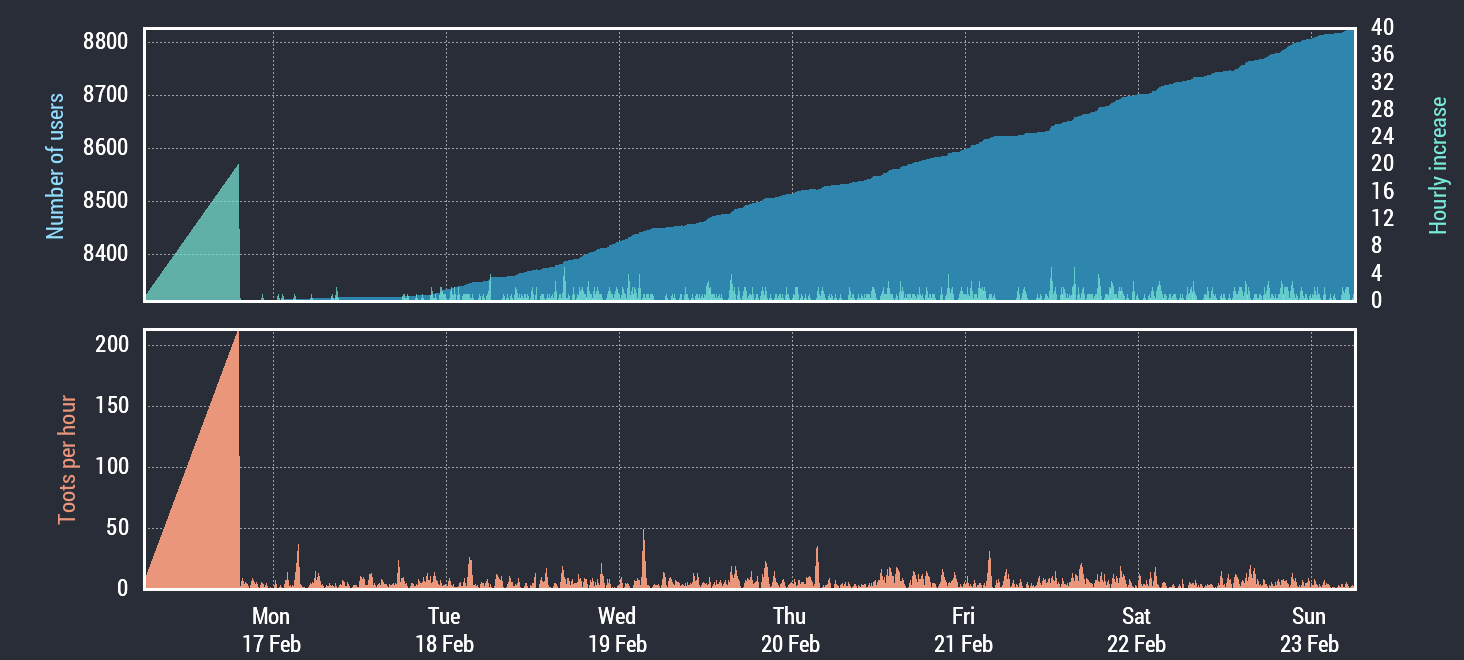This screenshot has height=660, width=1464.
Task: Click the "Toots per hour" axis title
Action: click(67, 460)
